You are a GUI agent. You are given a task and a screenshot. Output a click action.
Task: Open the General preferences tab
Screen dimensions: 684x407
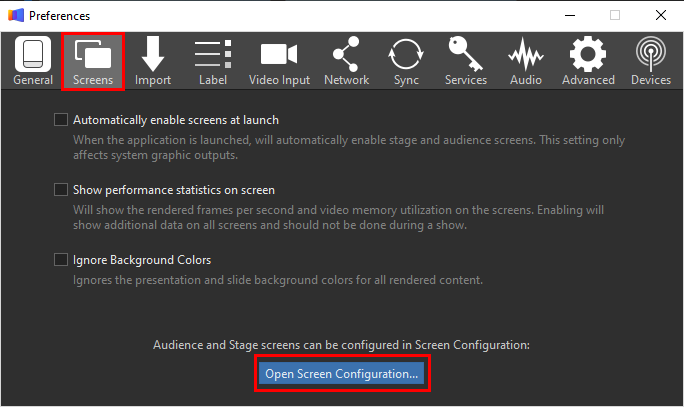[x=33, y=61]
